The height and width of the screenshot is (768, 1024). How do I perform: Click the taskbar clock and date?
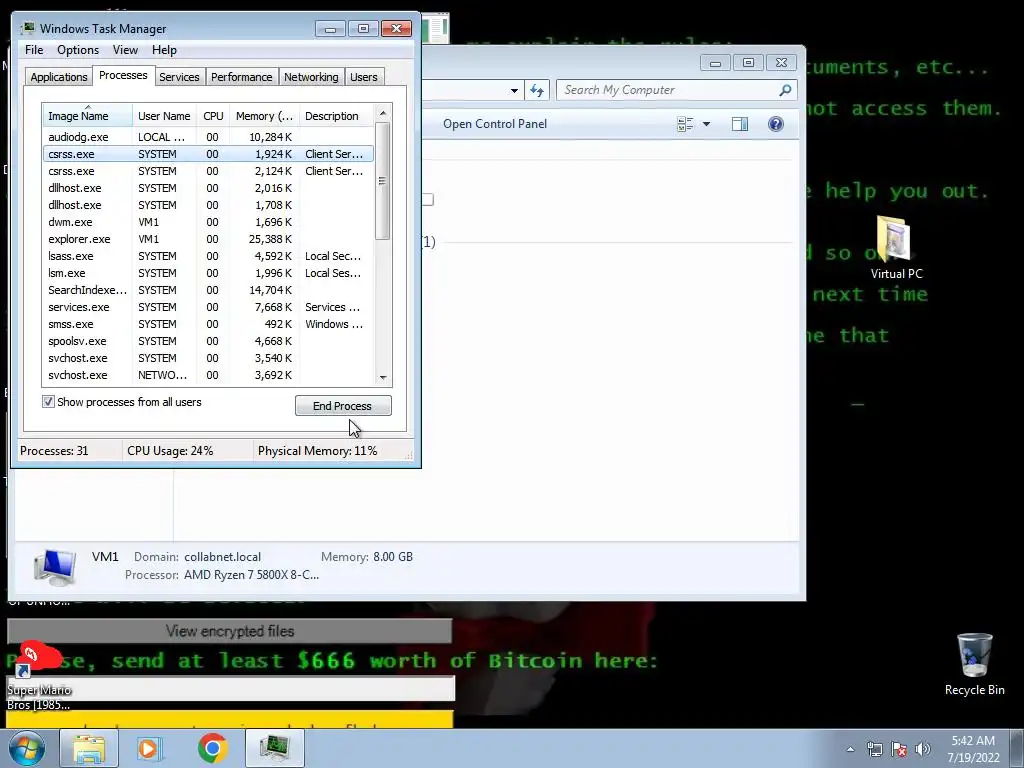[973, 749]
